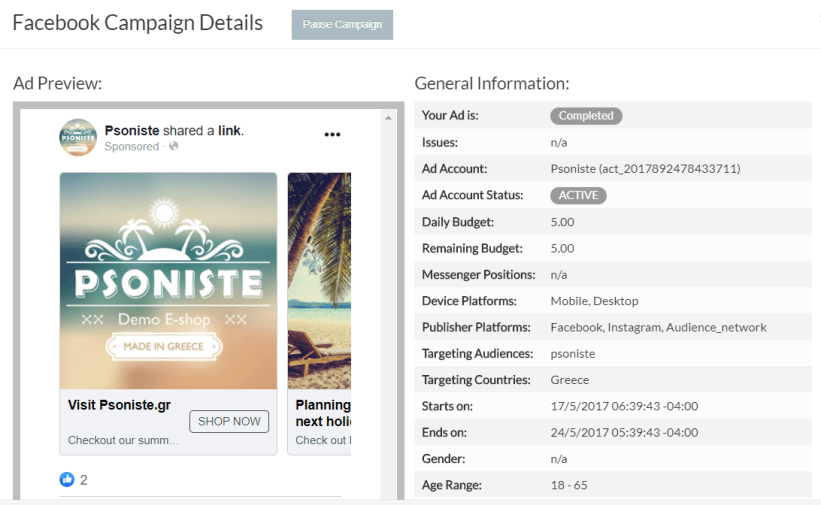Click the 'Visit Psoniste.gr' headline
The height and width of the screenshot is (505, 821).
(x=119, y=405)
